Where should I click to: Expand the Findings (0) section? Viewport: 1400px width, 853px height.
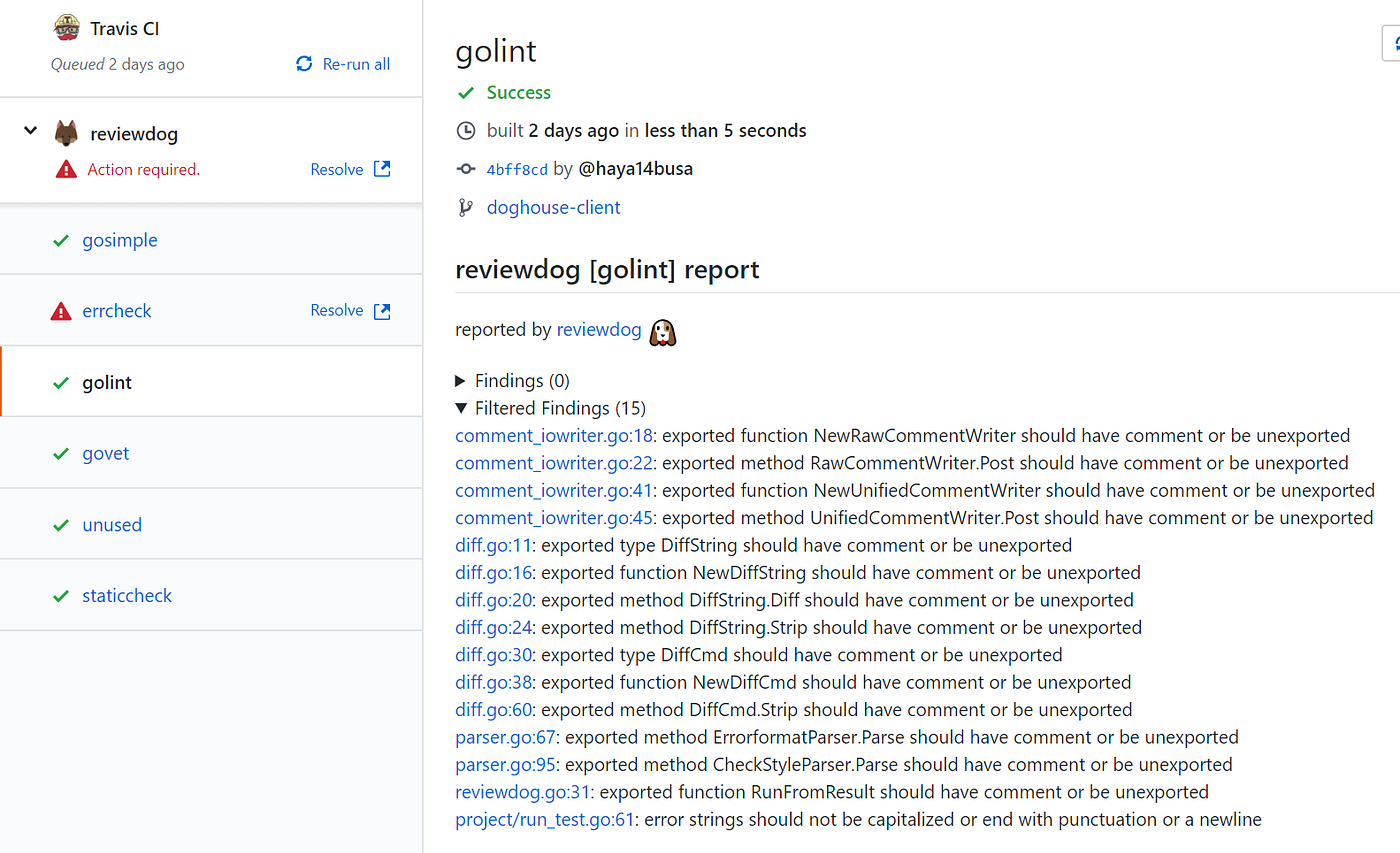[461, 380]
